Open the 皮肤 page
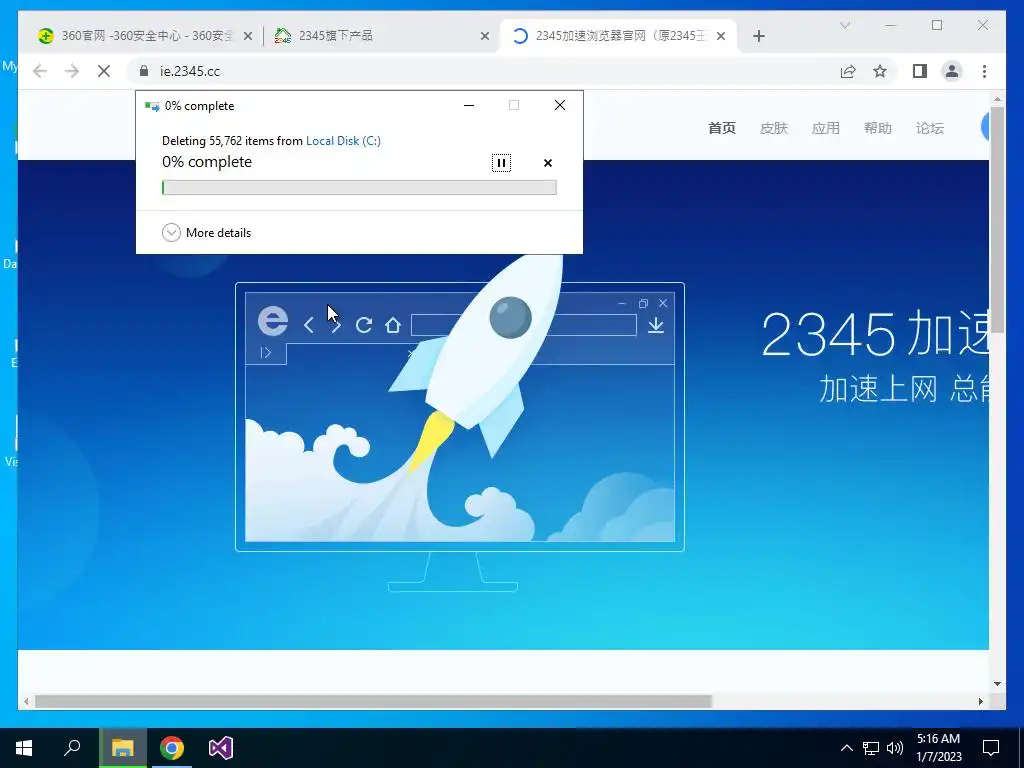 pyautogui.click(x=774, y=128)
